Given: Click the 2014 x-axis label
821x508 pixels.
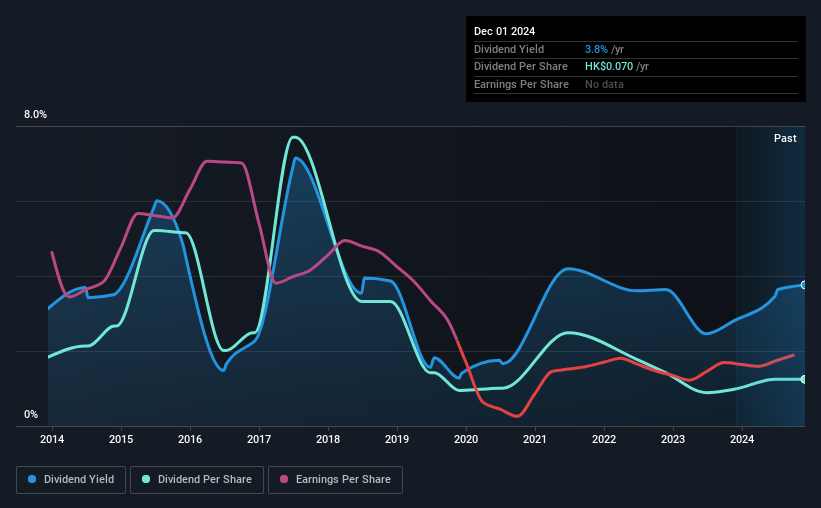Looking at the screenshot, I should 52,439.
